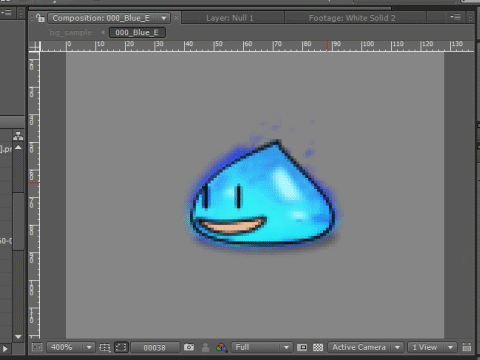Toggle the viewer lock icon beside Composition tab

coord(40,18)
